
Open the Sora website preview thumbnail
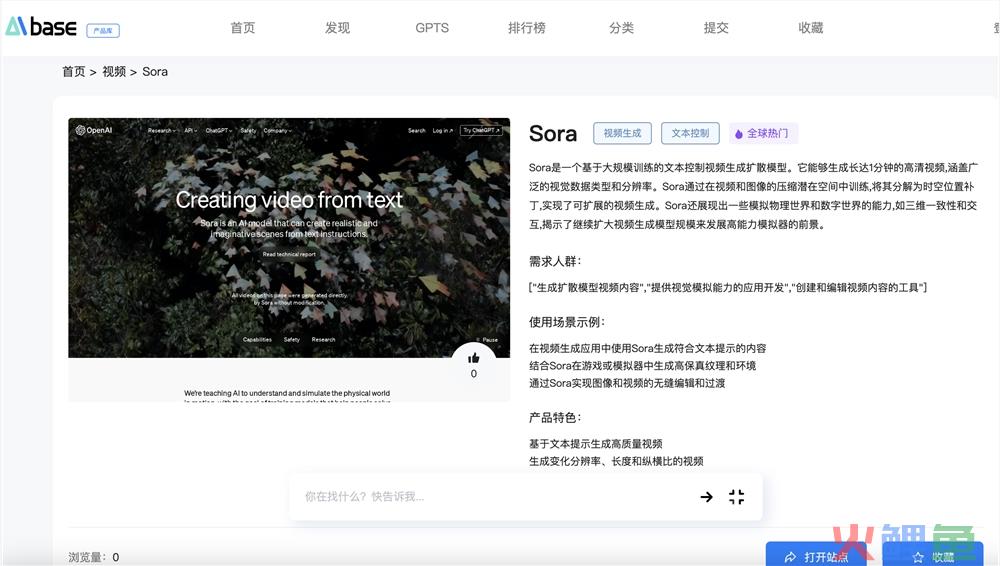coord(289,259)
